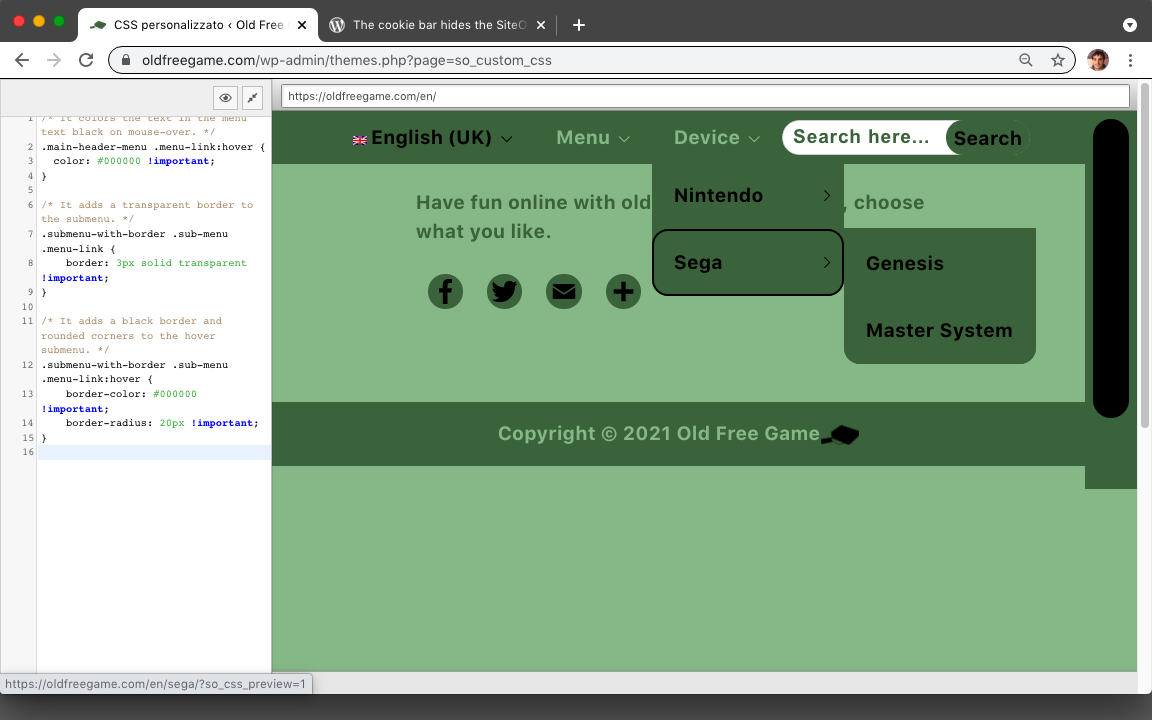The width and height of the screenshot is (1152, 720).
Task: Share via email icon
Action: (564, 292)
